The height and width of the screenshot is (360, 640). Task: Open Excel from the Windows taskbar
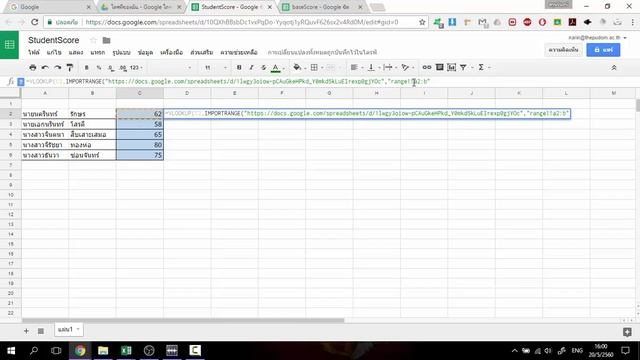click(126, 350)
